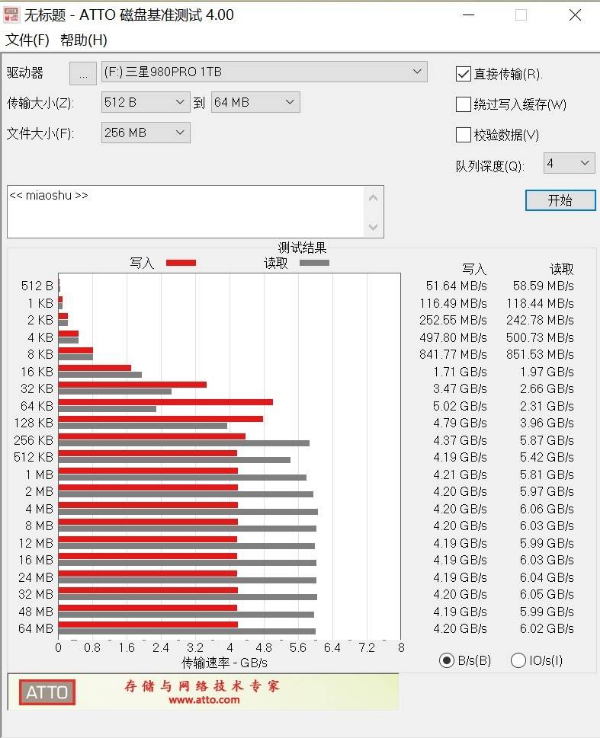
Task: Click the ATTO logo in the banner
Action: (47, 692)
